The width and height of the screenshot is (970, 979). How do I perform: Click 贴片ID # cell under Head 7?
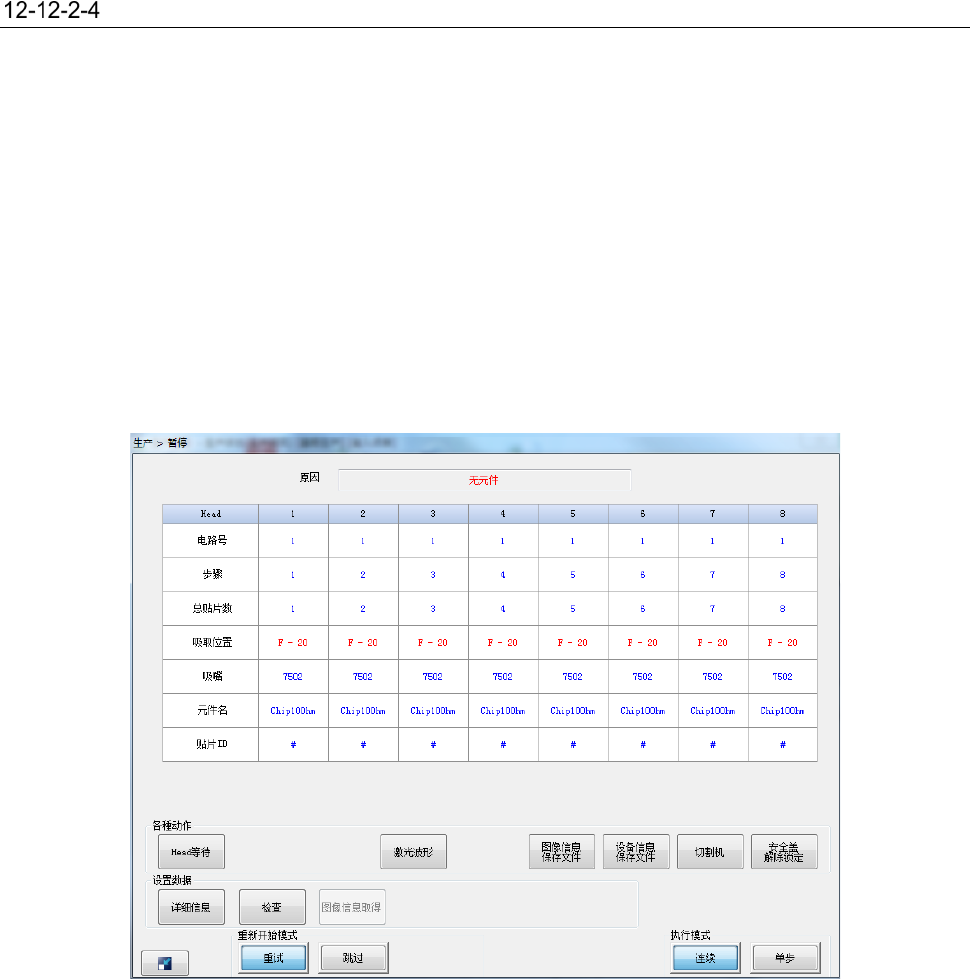713,744
